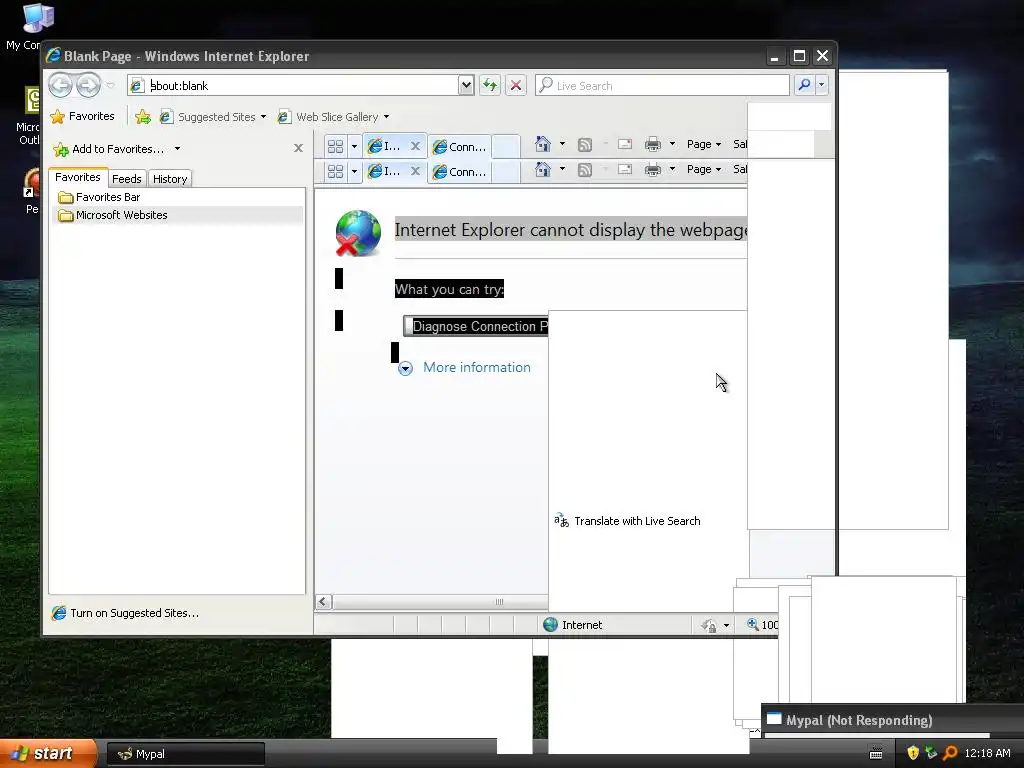Click the Home icon in the upper command bar
Viewport: 1024px width, 768px height.
pyautogui.click(x=543, y=144)
